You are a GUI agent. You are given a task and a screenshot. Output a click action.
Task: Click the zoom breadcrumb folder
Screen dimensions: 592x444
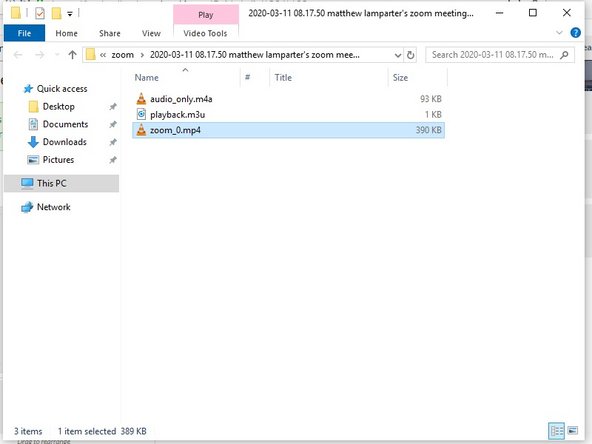pos(122,55)
